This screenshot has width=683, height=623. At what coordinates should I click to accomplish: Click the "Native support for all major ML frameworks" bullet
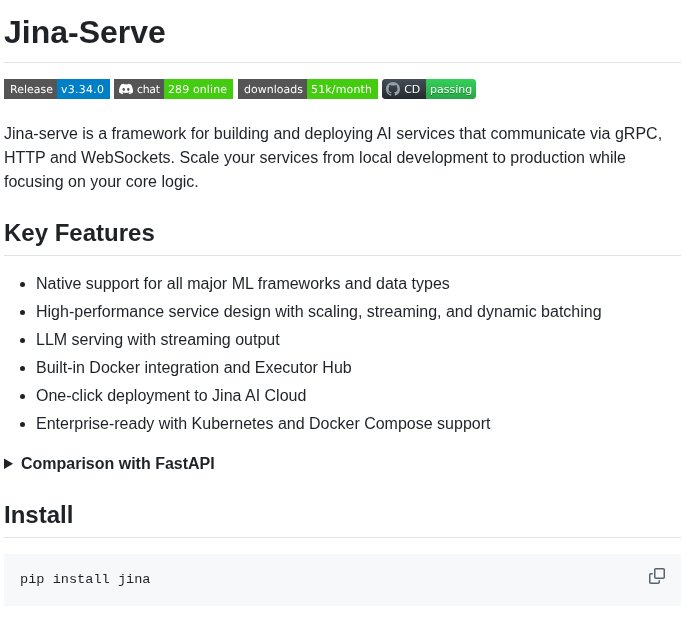coord(243,283)
